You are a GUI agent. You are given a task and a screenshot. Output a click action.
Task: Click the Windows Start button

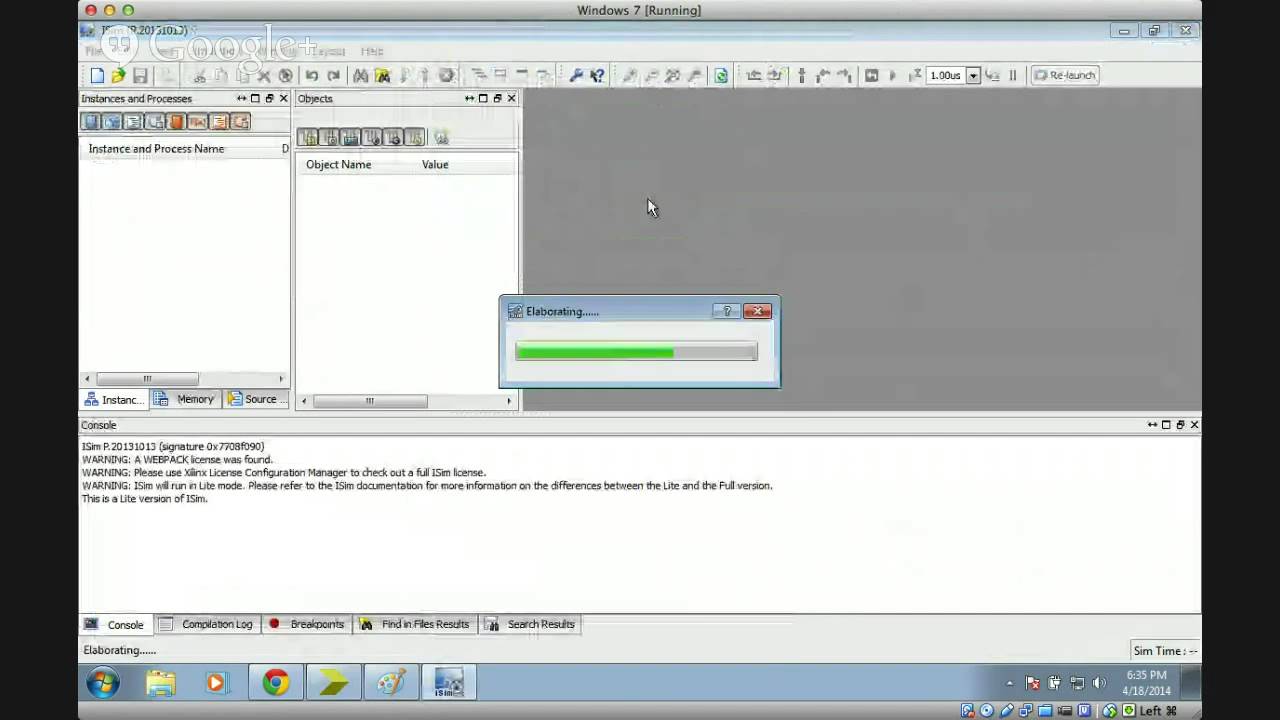pyautogui.click(x=103, y=683)
